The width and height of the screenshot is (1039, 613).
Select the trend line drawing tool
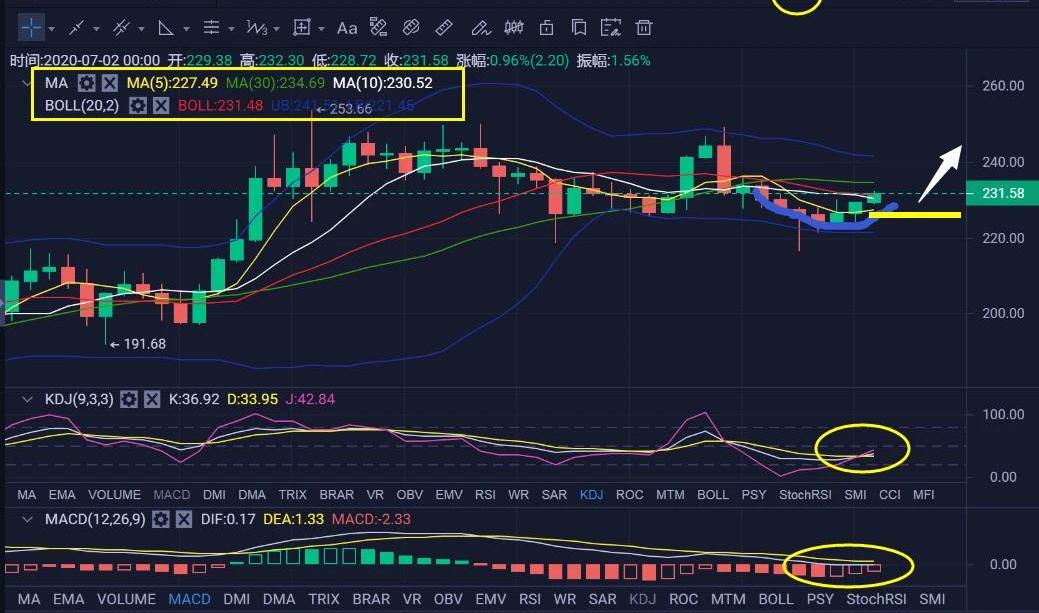click(x=76, y=27)
